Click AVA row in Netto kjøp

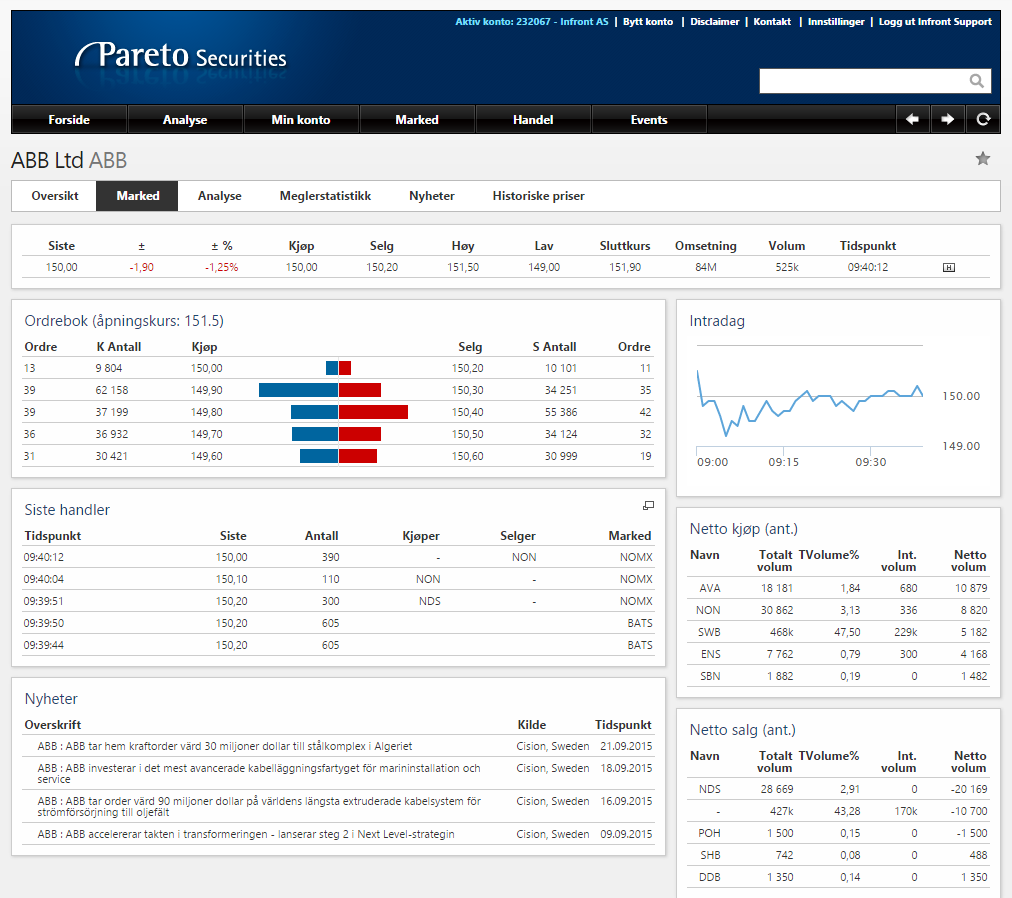838,588
